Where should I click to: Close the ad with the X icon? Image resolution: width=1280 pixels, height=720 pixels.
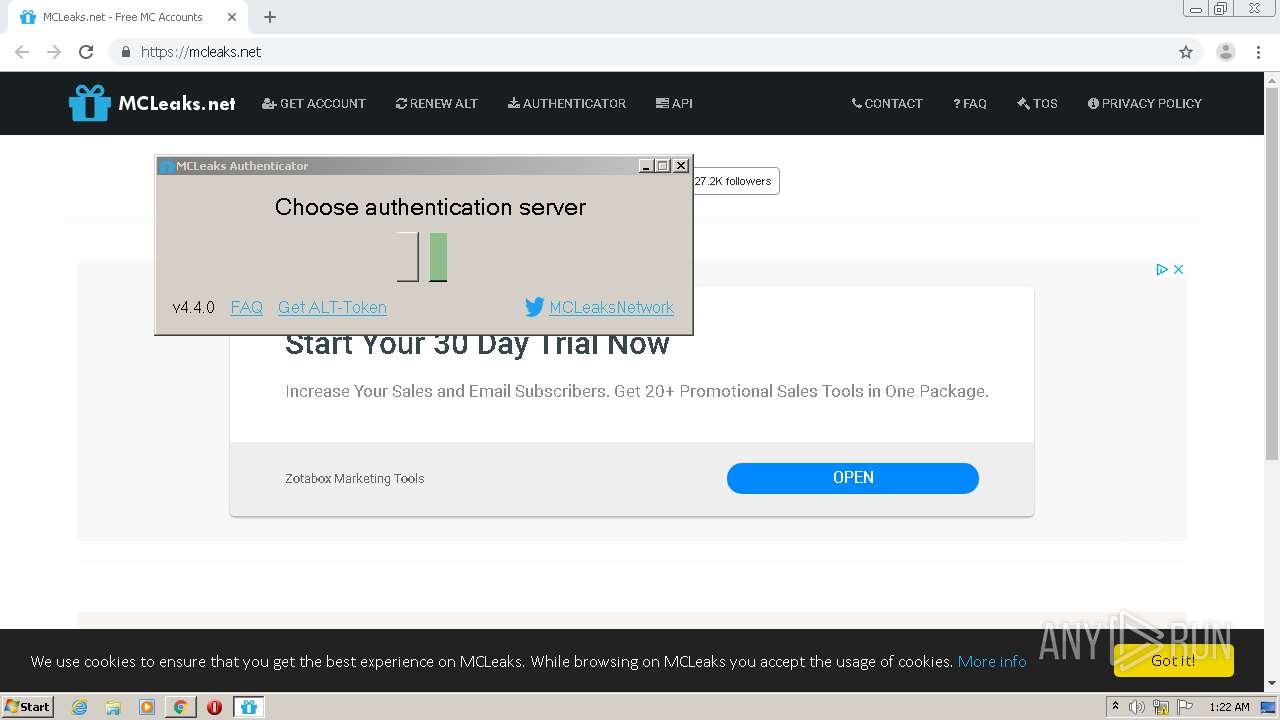1178,269
